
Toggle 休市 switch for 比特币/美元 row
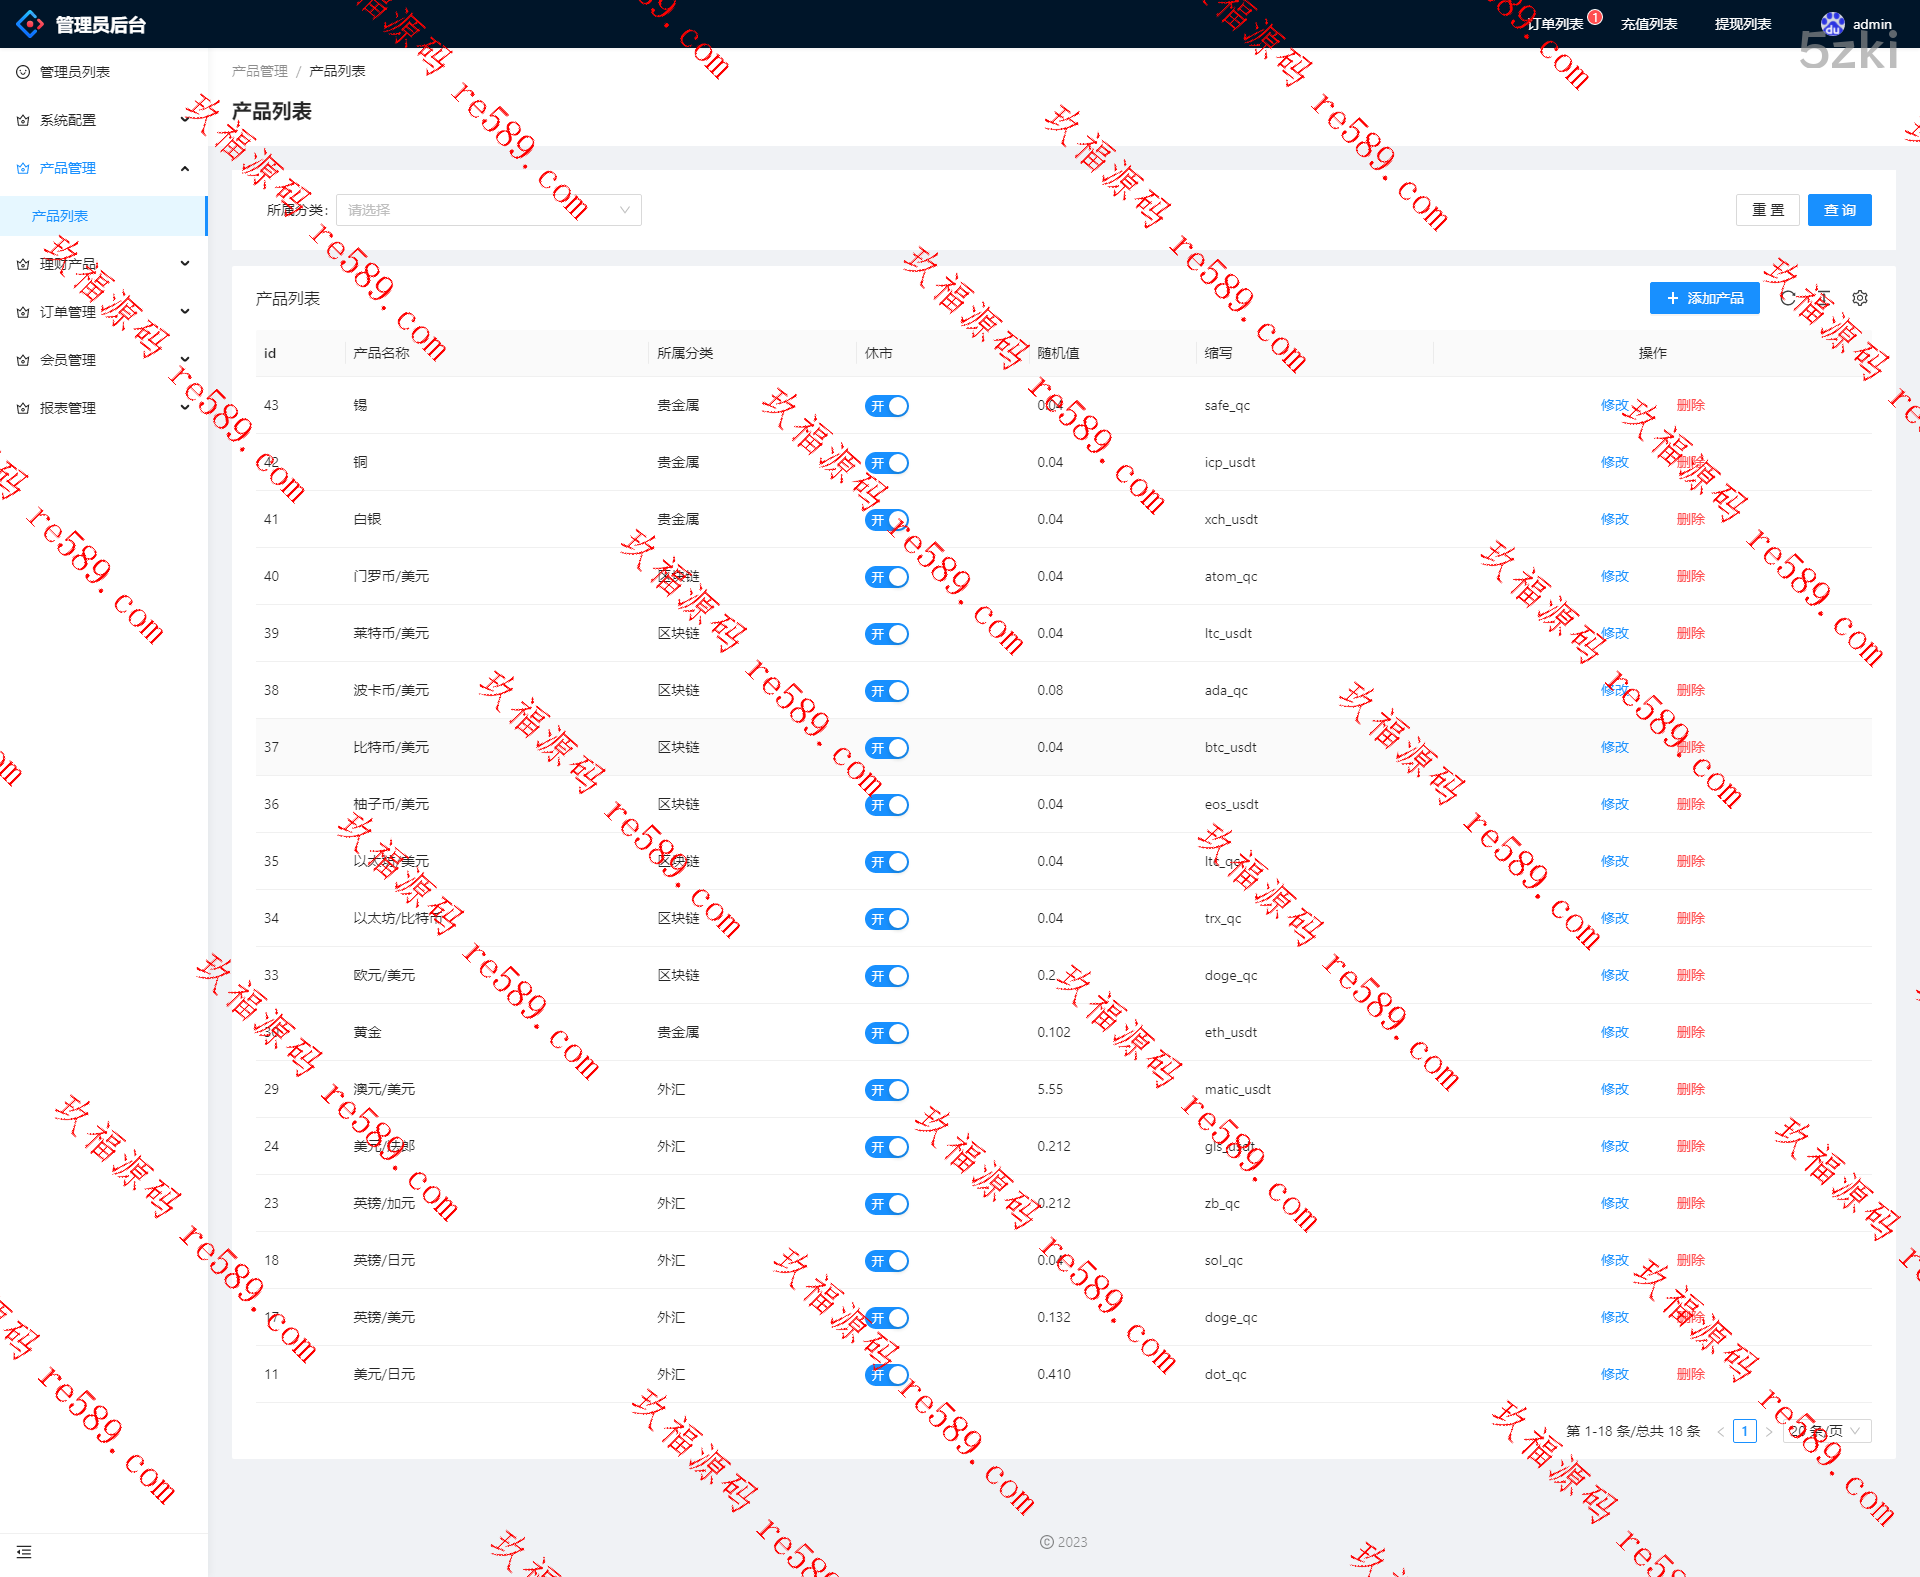tap(886, 748)
